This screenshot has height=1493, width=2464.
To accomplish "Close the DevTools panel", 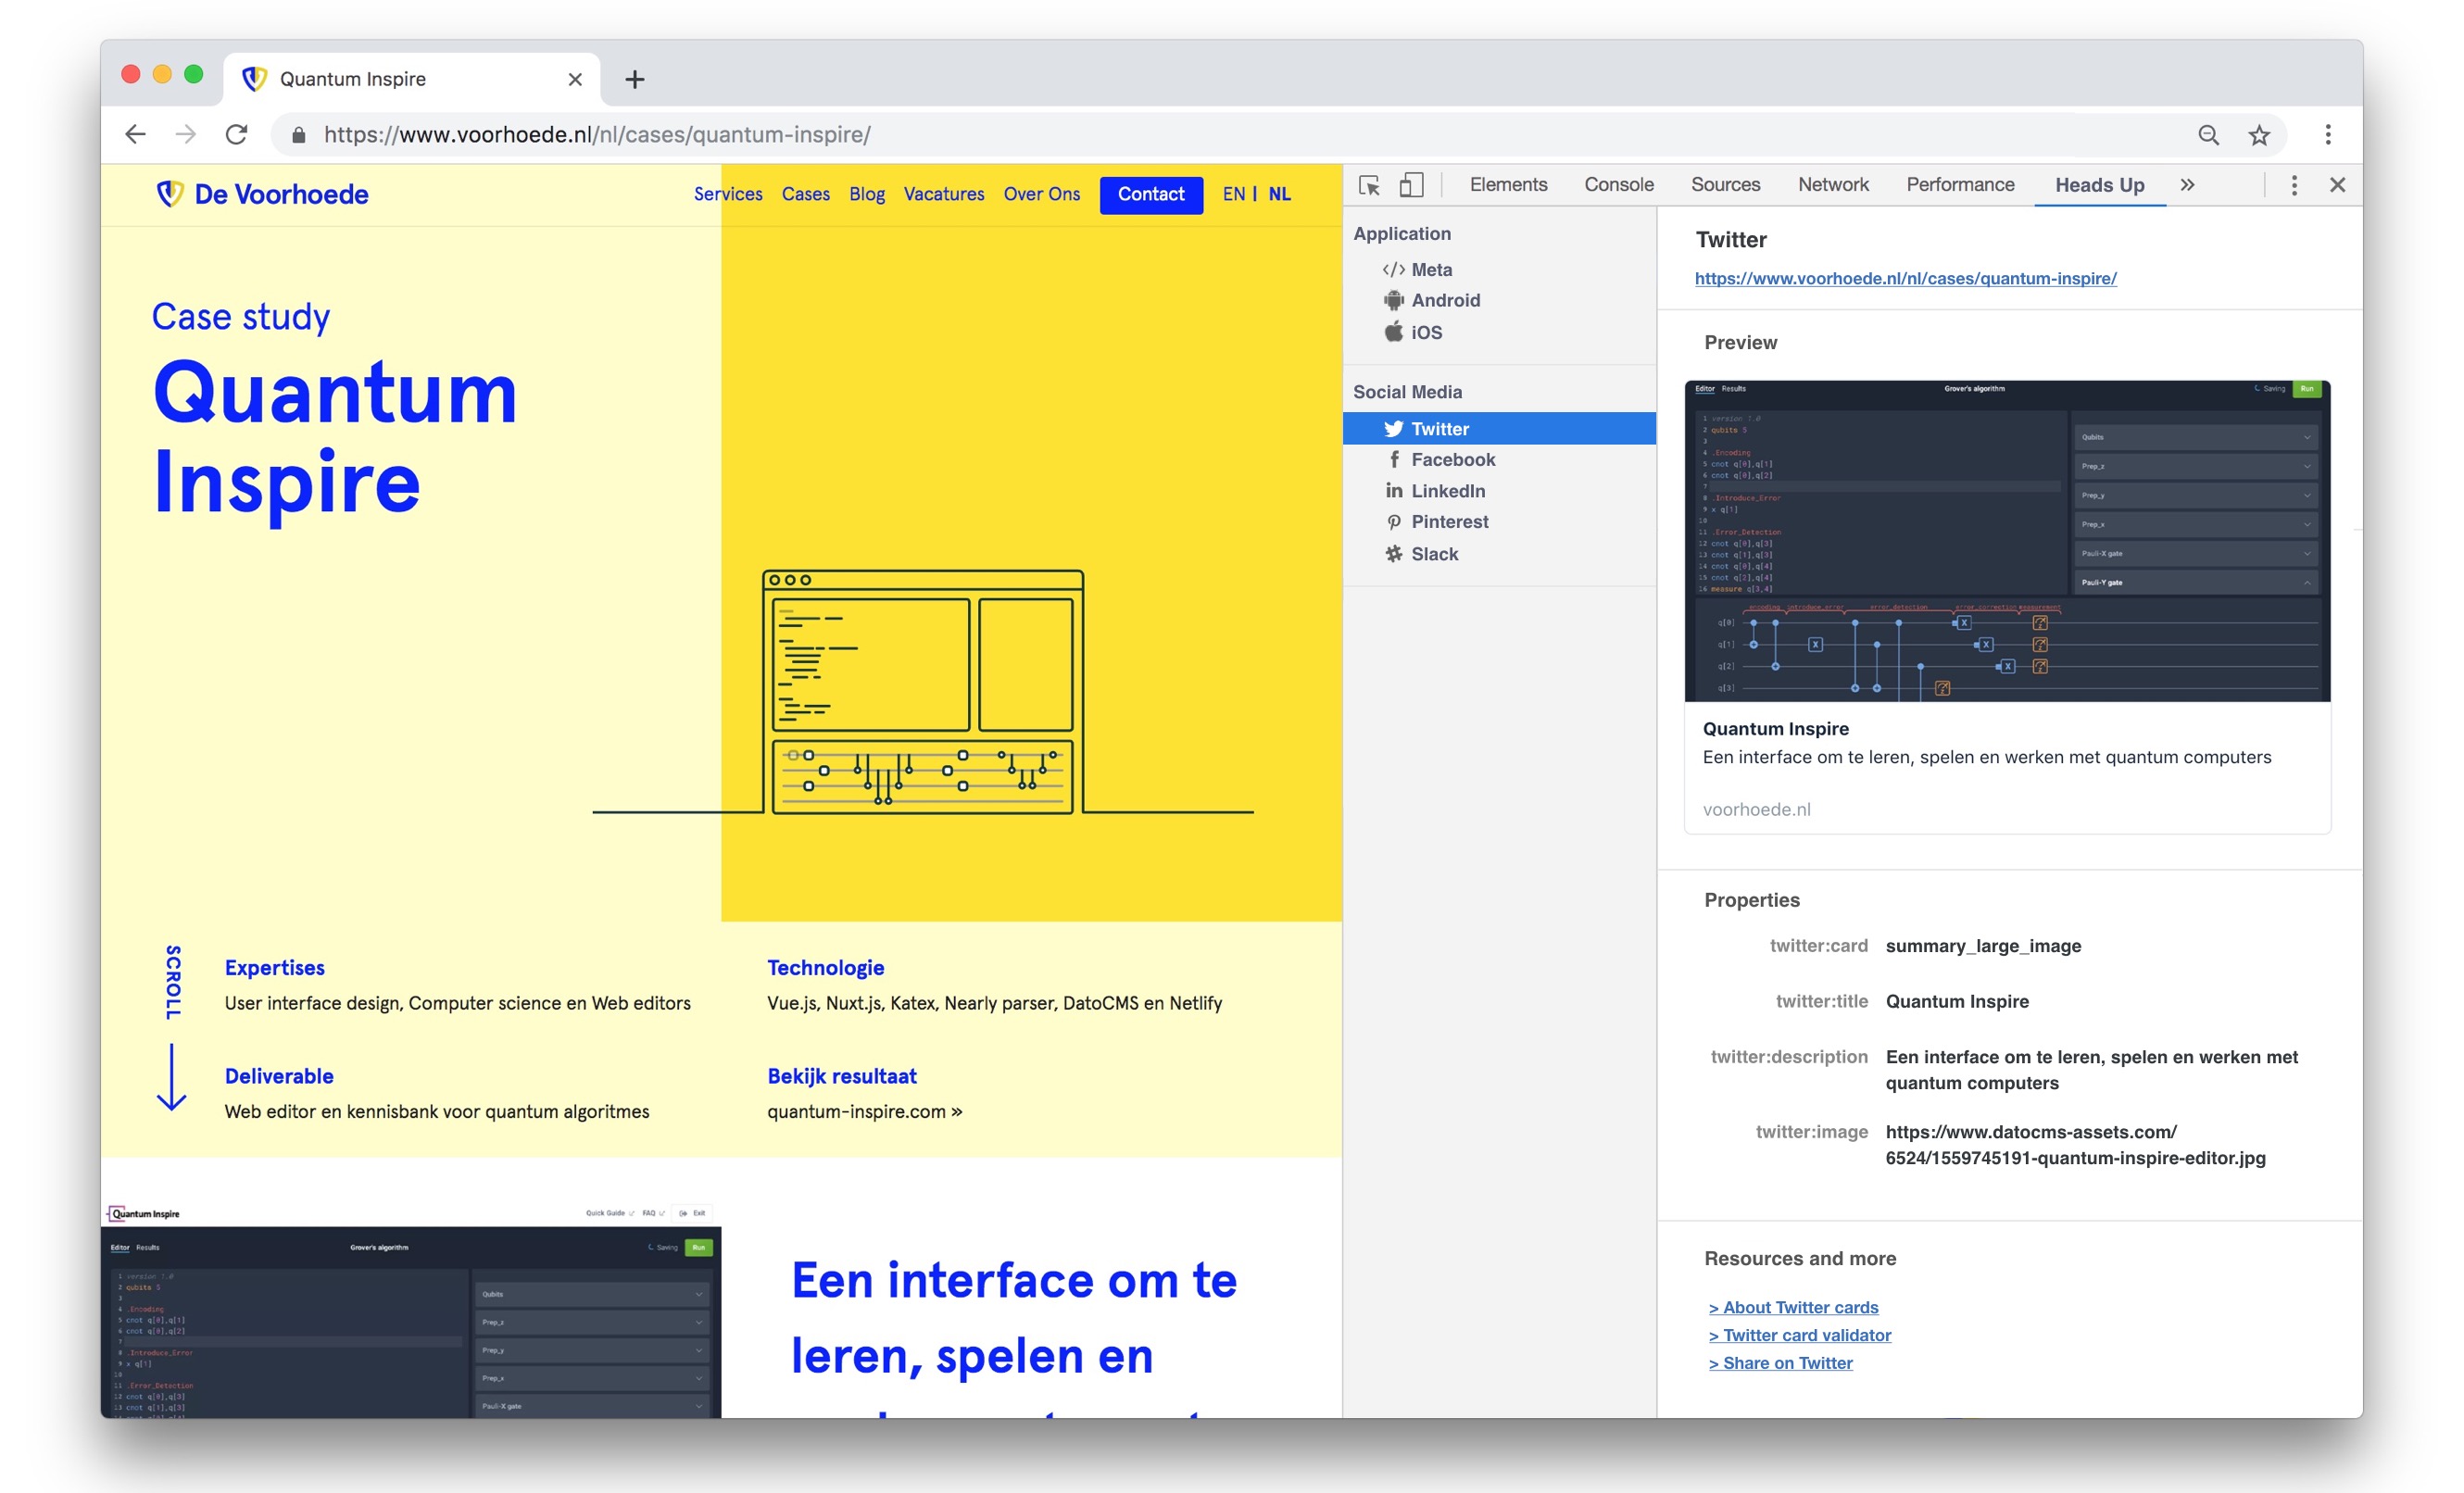I will (2337, 185).
